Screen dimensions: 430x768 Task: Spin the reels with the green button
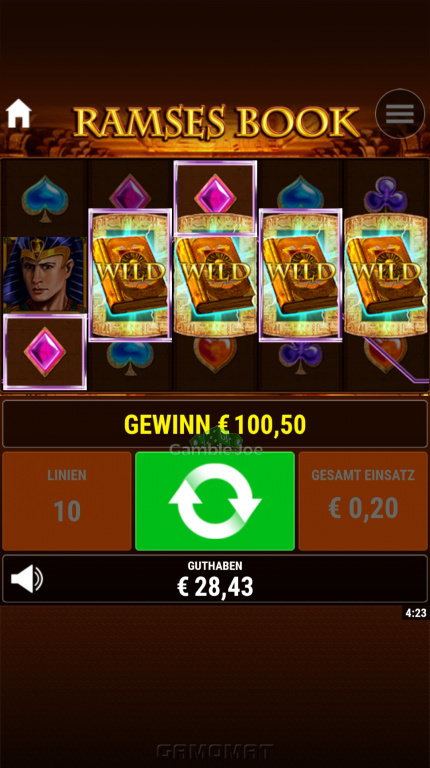click(215, 501)
